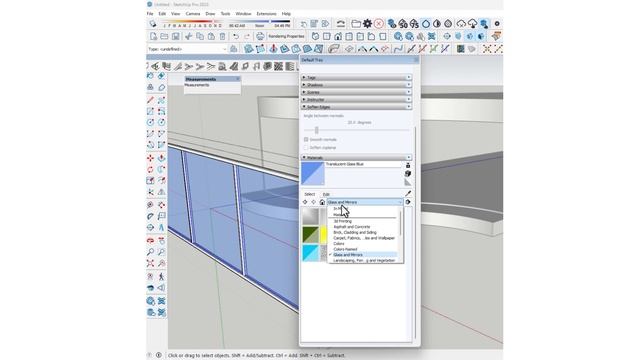
Task: Open the Glass and Mirrors library dropdown
Action: pyautogui.click(x=364, y=202)
